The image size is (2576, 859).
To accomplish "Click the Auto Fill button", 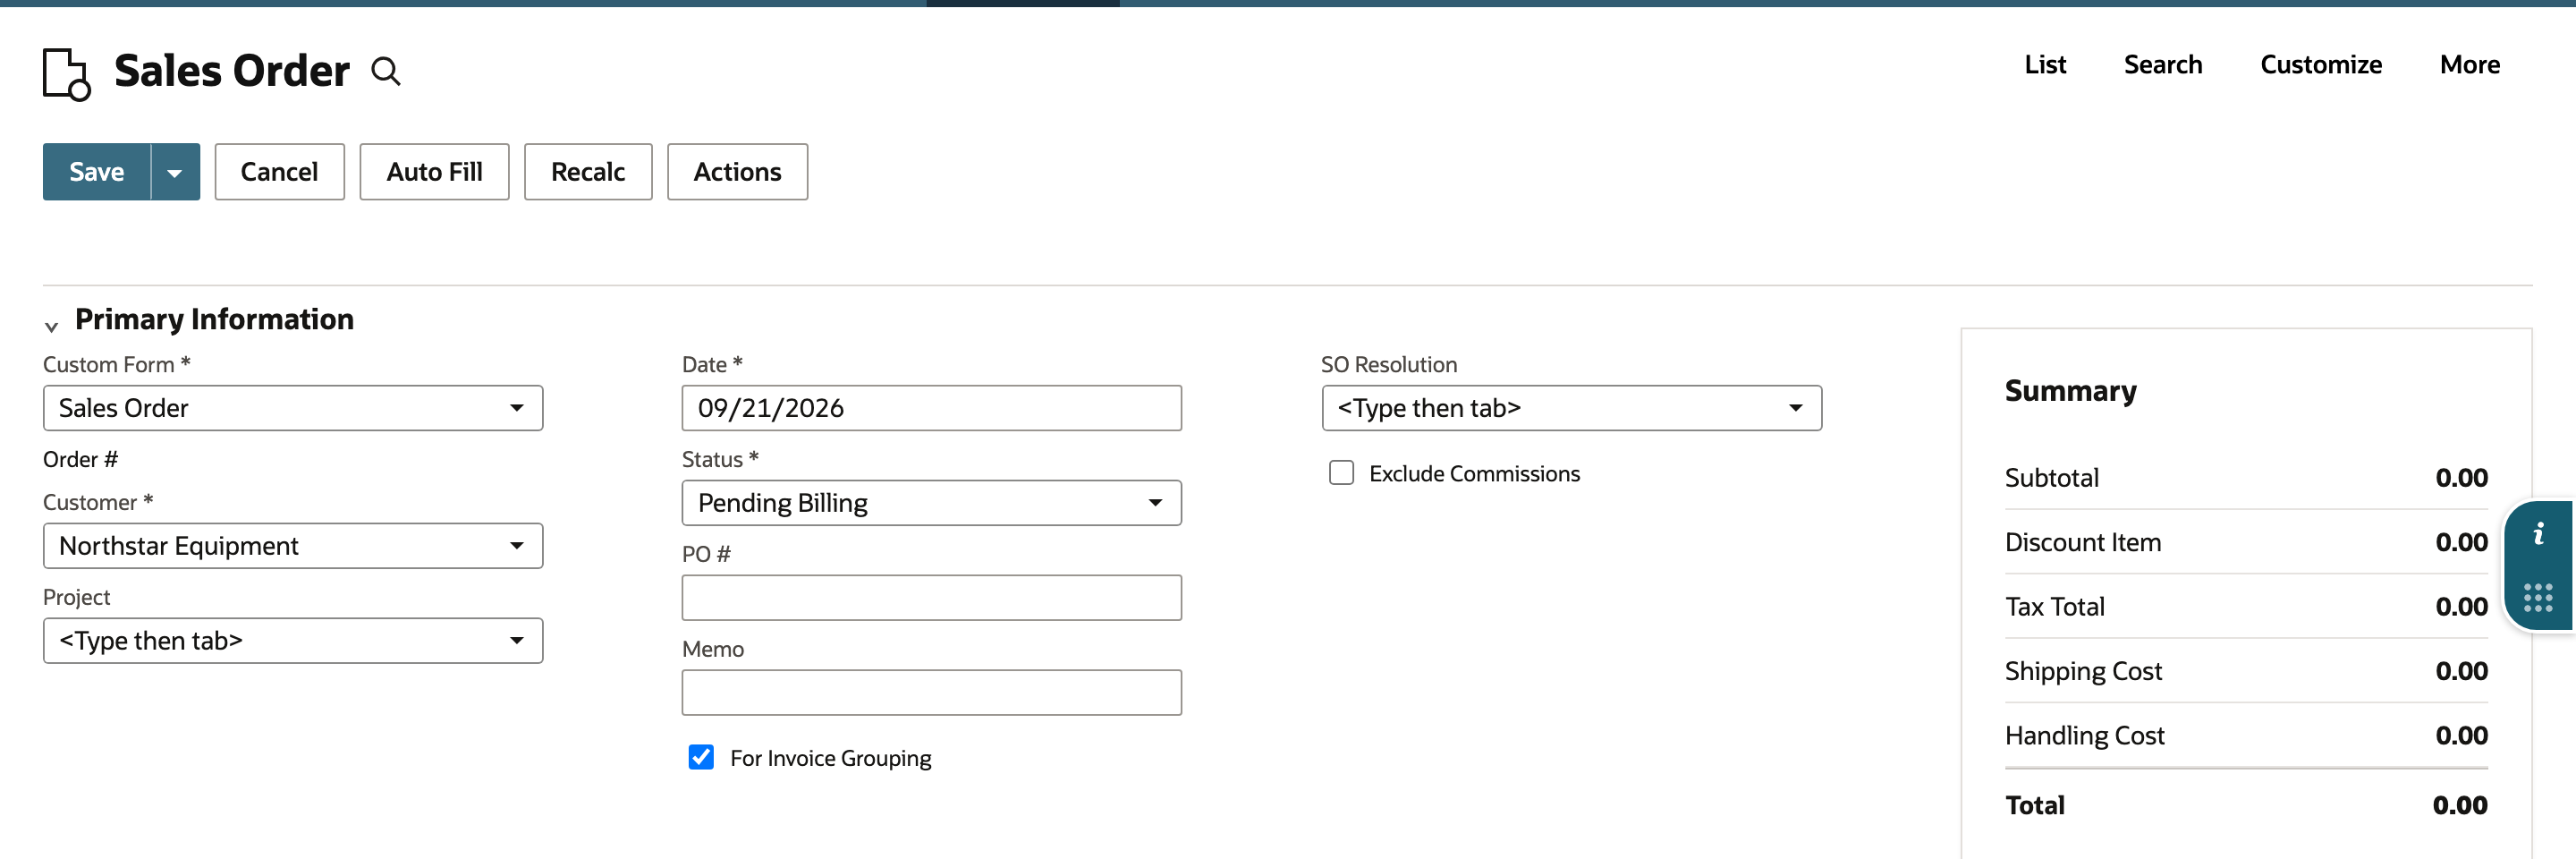I will (434, 172).
